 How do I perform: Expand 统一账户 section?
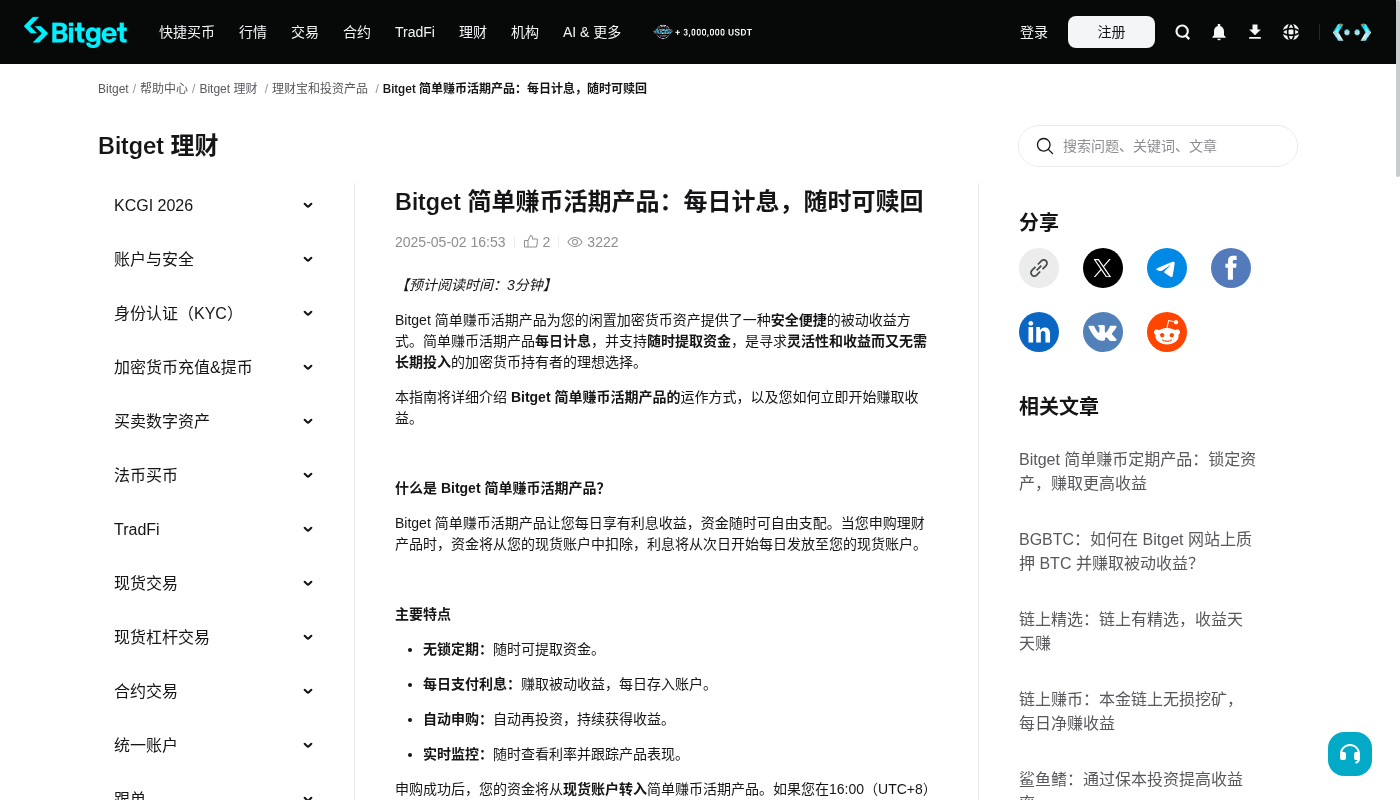point(214,745)
